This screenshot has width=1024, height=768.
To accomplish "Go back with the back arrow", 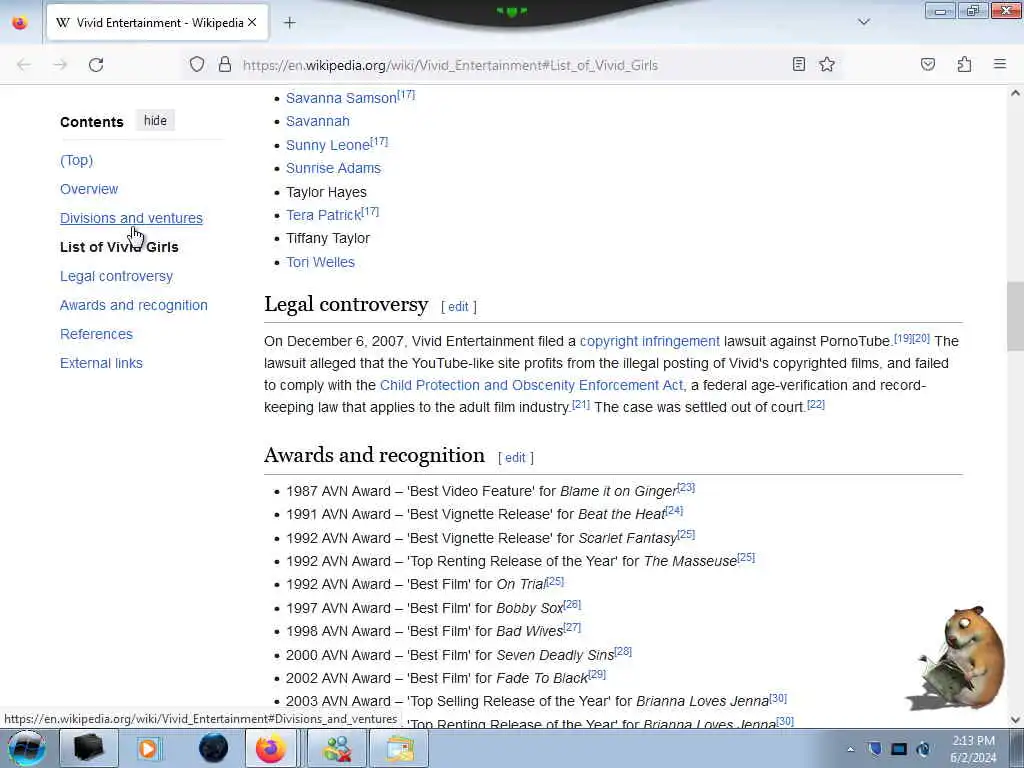I will (x=24, y=65).
